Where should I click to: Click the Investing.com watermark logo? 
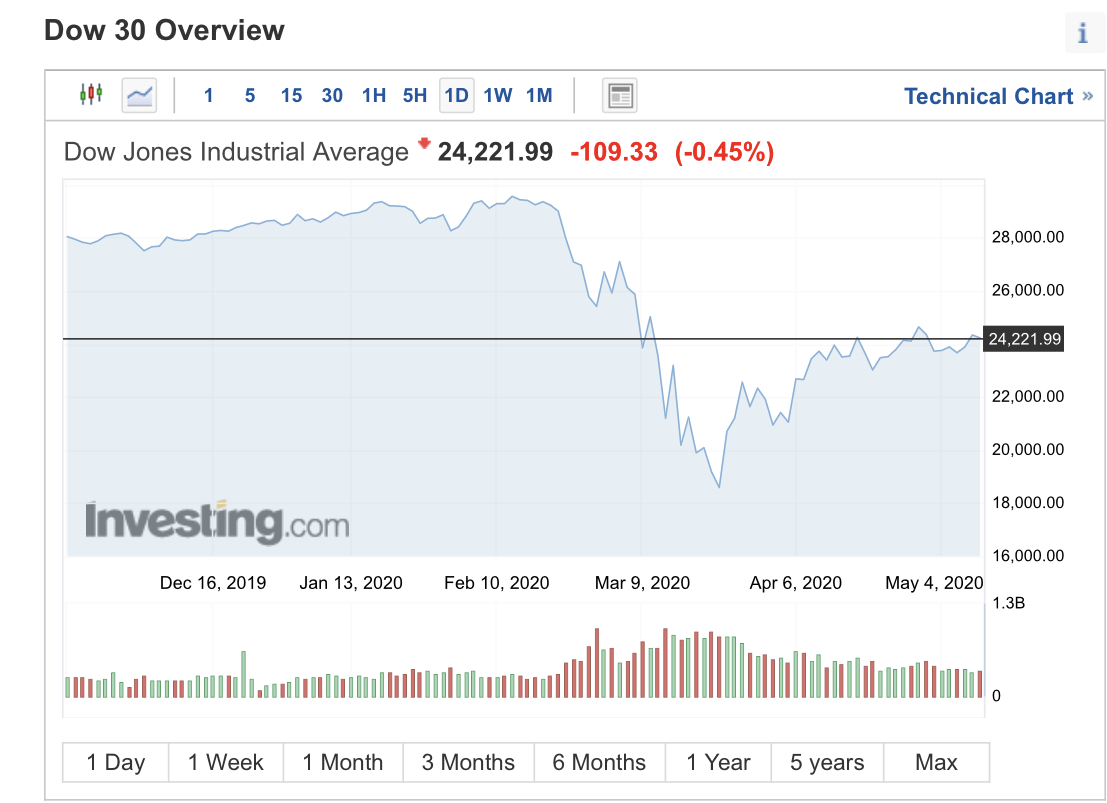217,522
